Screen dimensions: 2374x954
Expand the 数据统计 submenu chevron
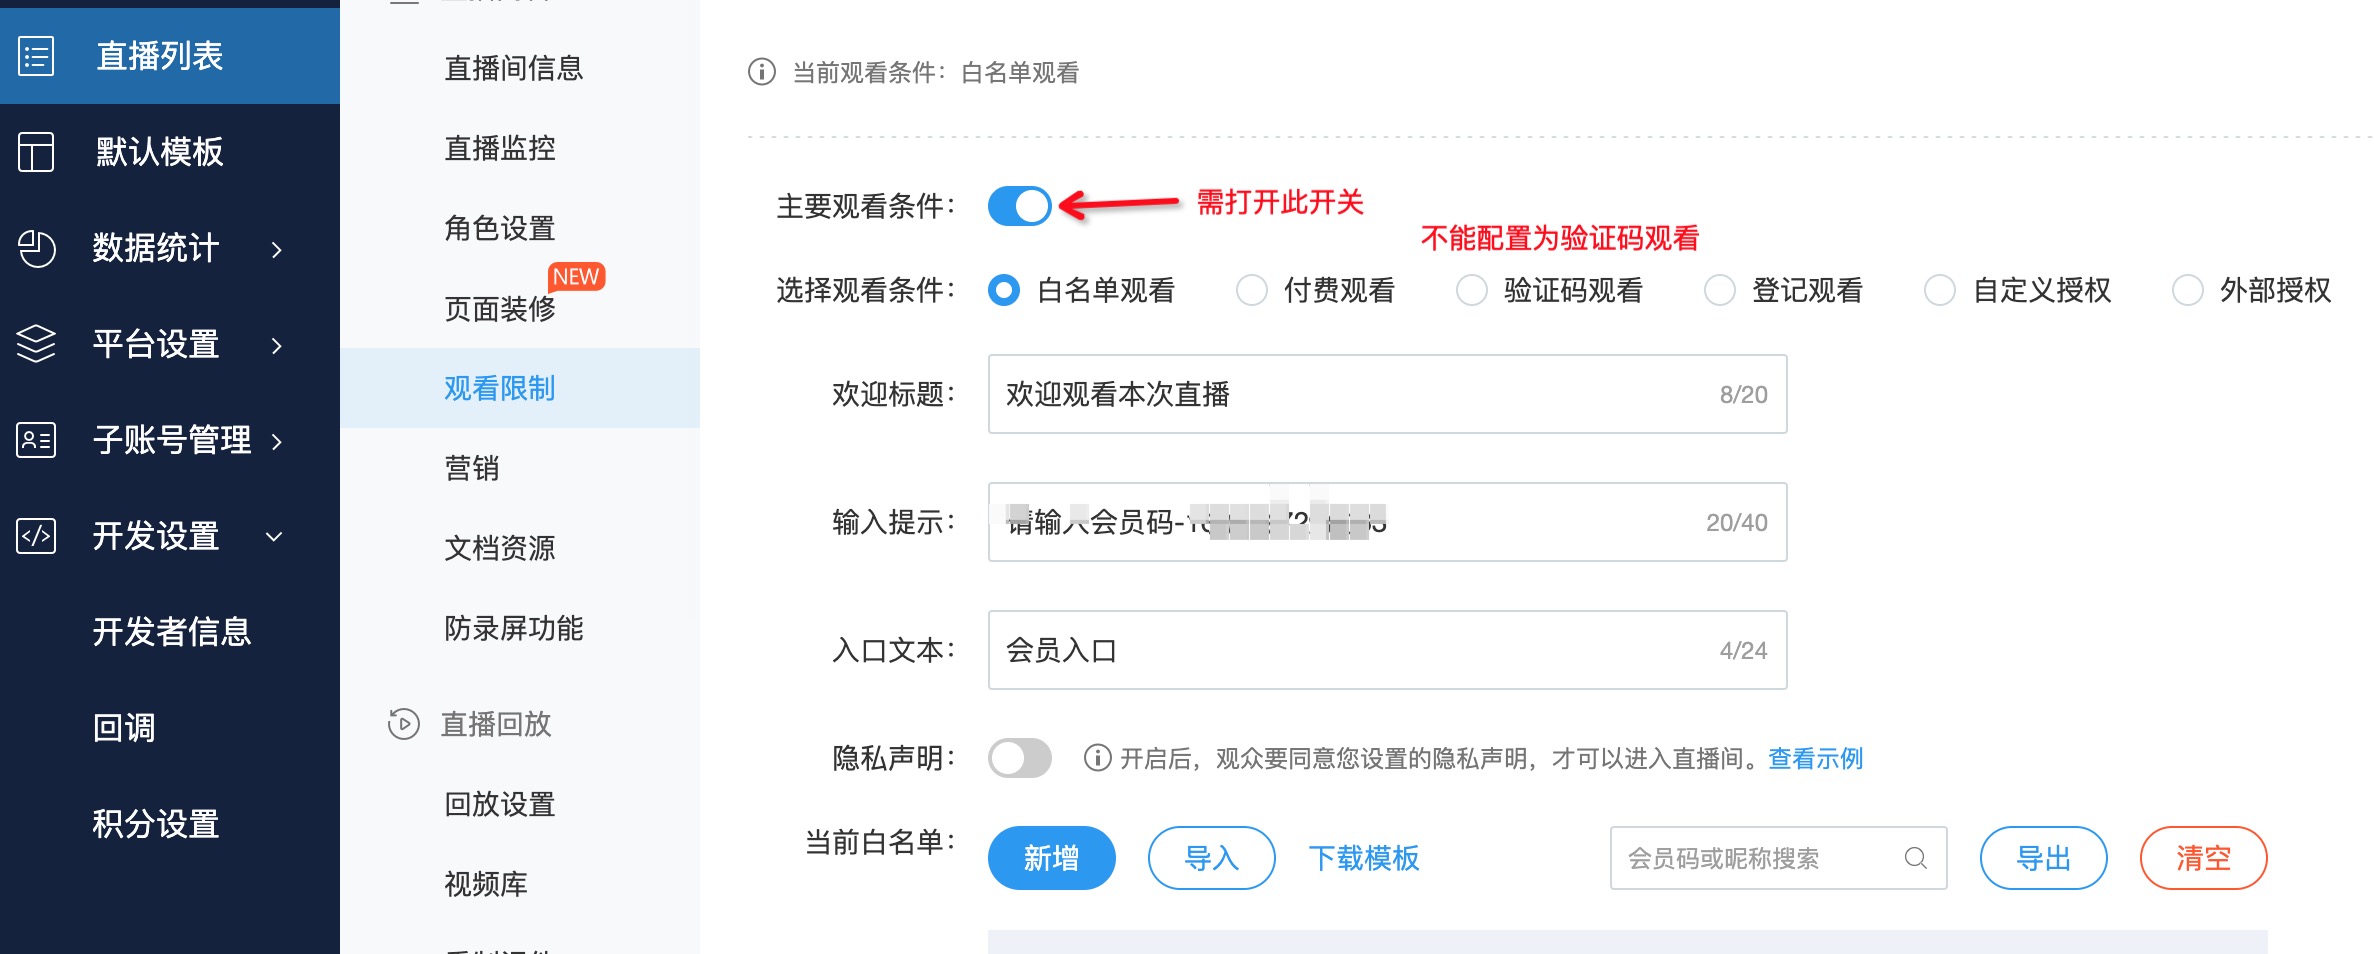(x=277, y=249)
